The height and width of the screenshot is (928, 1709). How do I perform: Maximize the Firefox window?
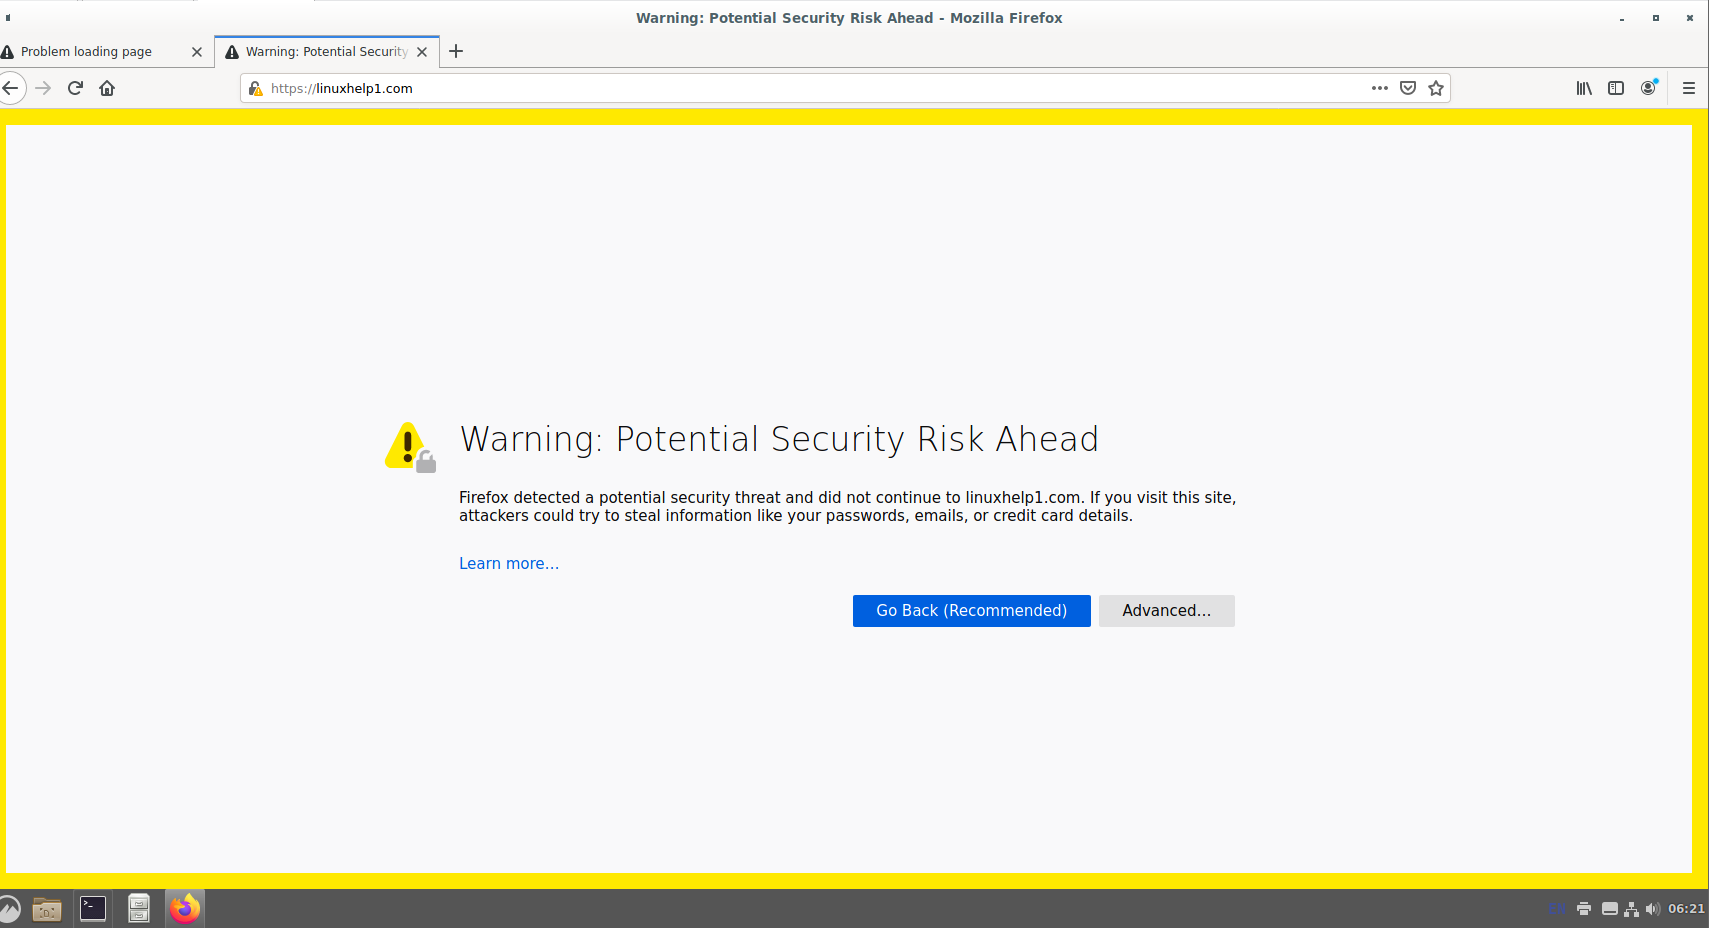[1656, 18]
